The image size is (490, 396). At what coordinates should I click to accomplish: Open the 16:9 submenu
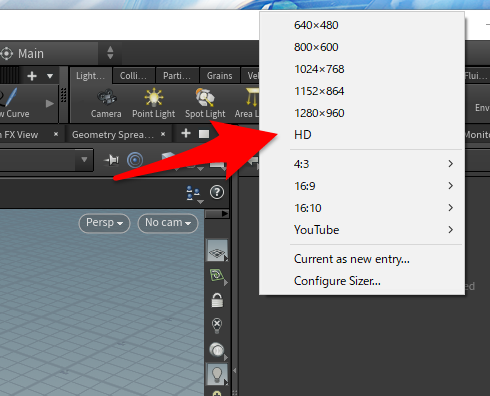pos(362,186)
